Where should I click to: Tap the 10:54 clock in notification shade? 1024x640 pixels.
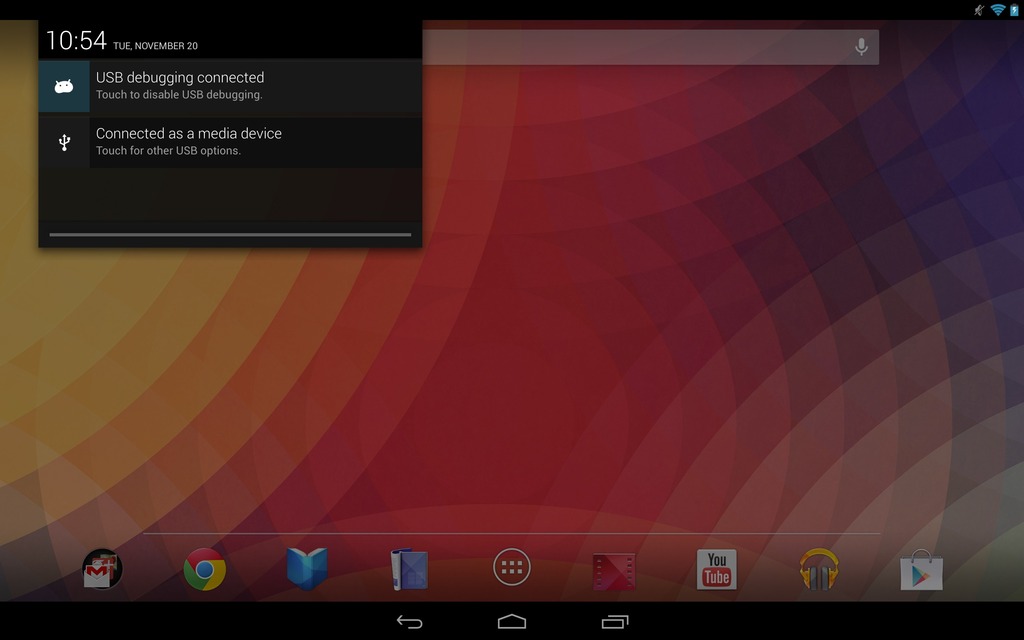pos(76,40)
